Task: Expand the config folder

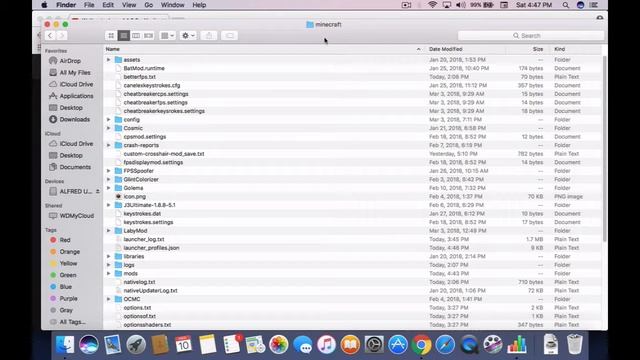Action: coord(109,120)
